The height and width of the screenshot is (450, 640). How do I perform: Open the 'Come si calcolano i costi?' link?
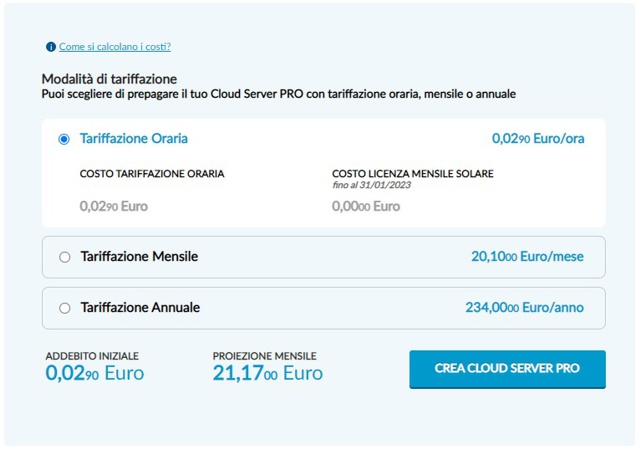coord(115,47)
